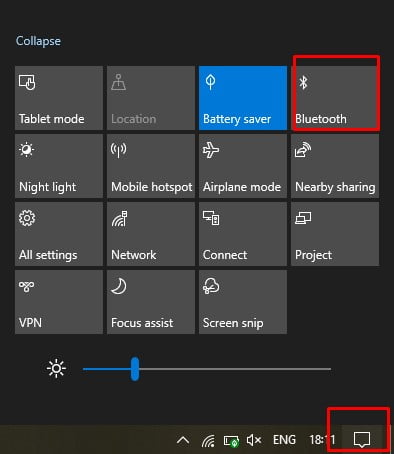Click the battery tray icon
The height and width of the screenshot is (454, 394).
(231, 441)
